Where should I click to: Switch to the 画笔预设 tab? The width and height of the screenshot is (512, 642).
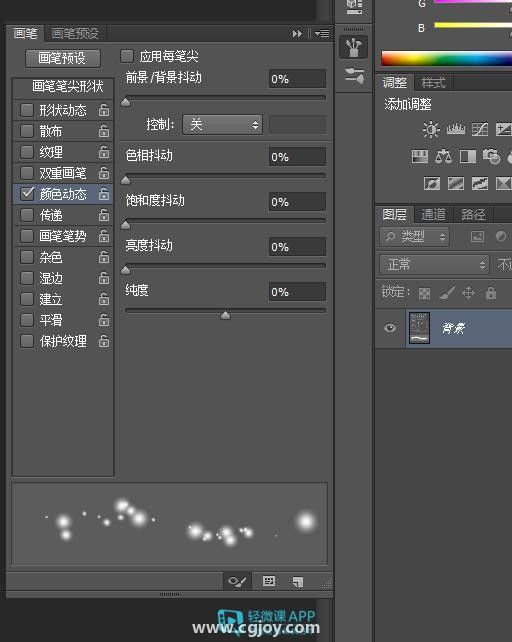tap(75, 33)
